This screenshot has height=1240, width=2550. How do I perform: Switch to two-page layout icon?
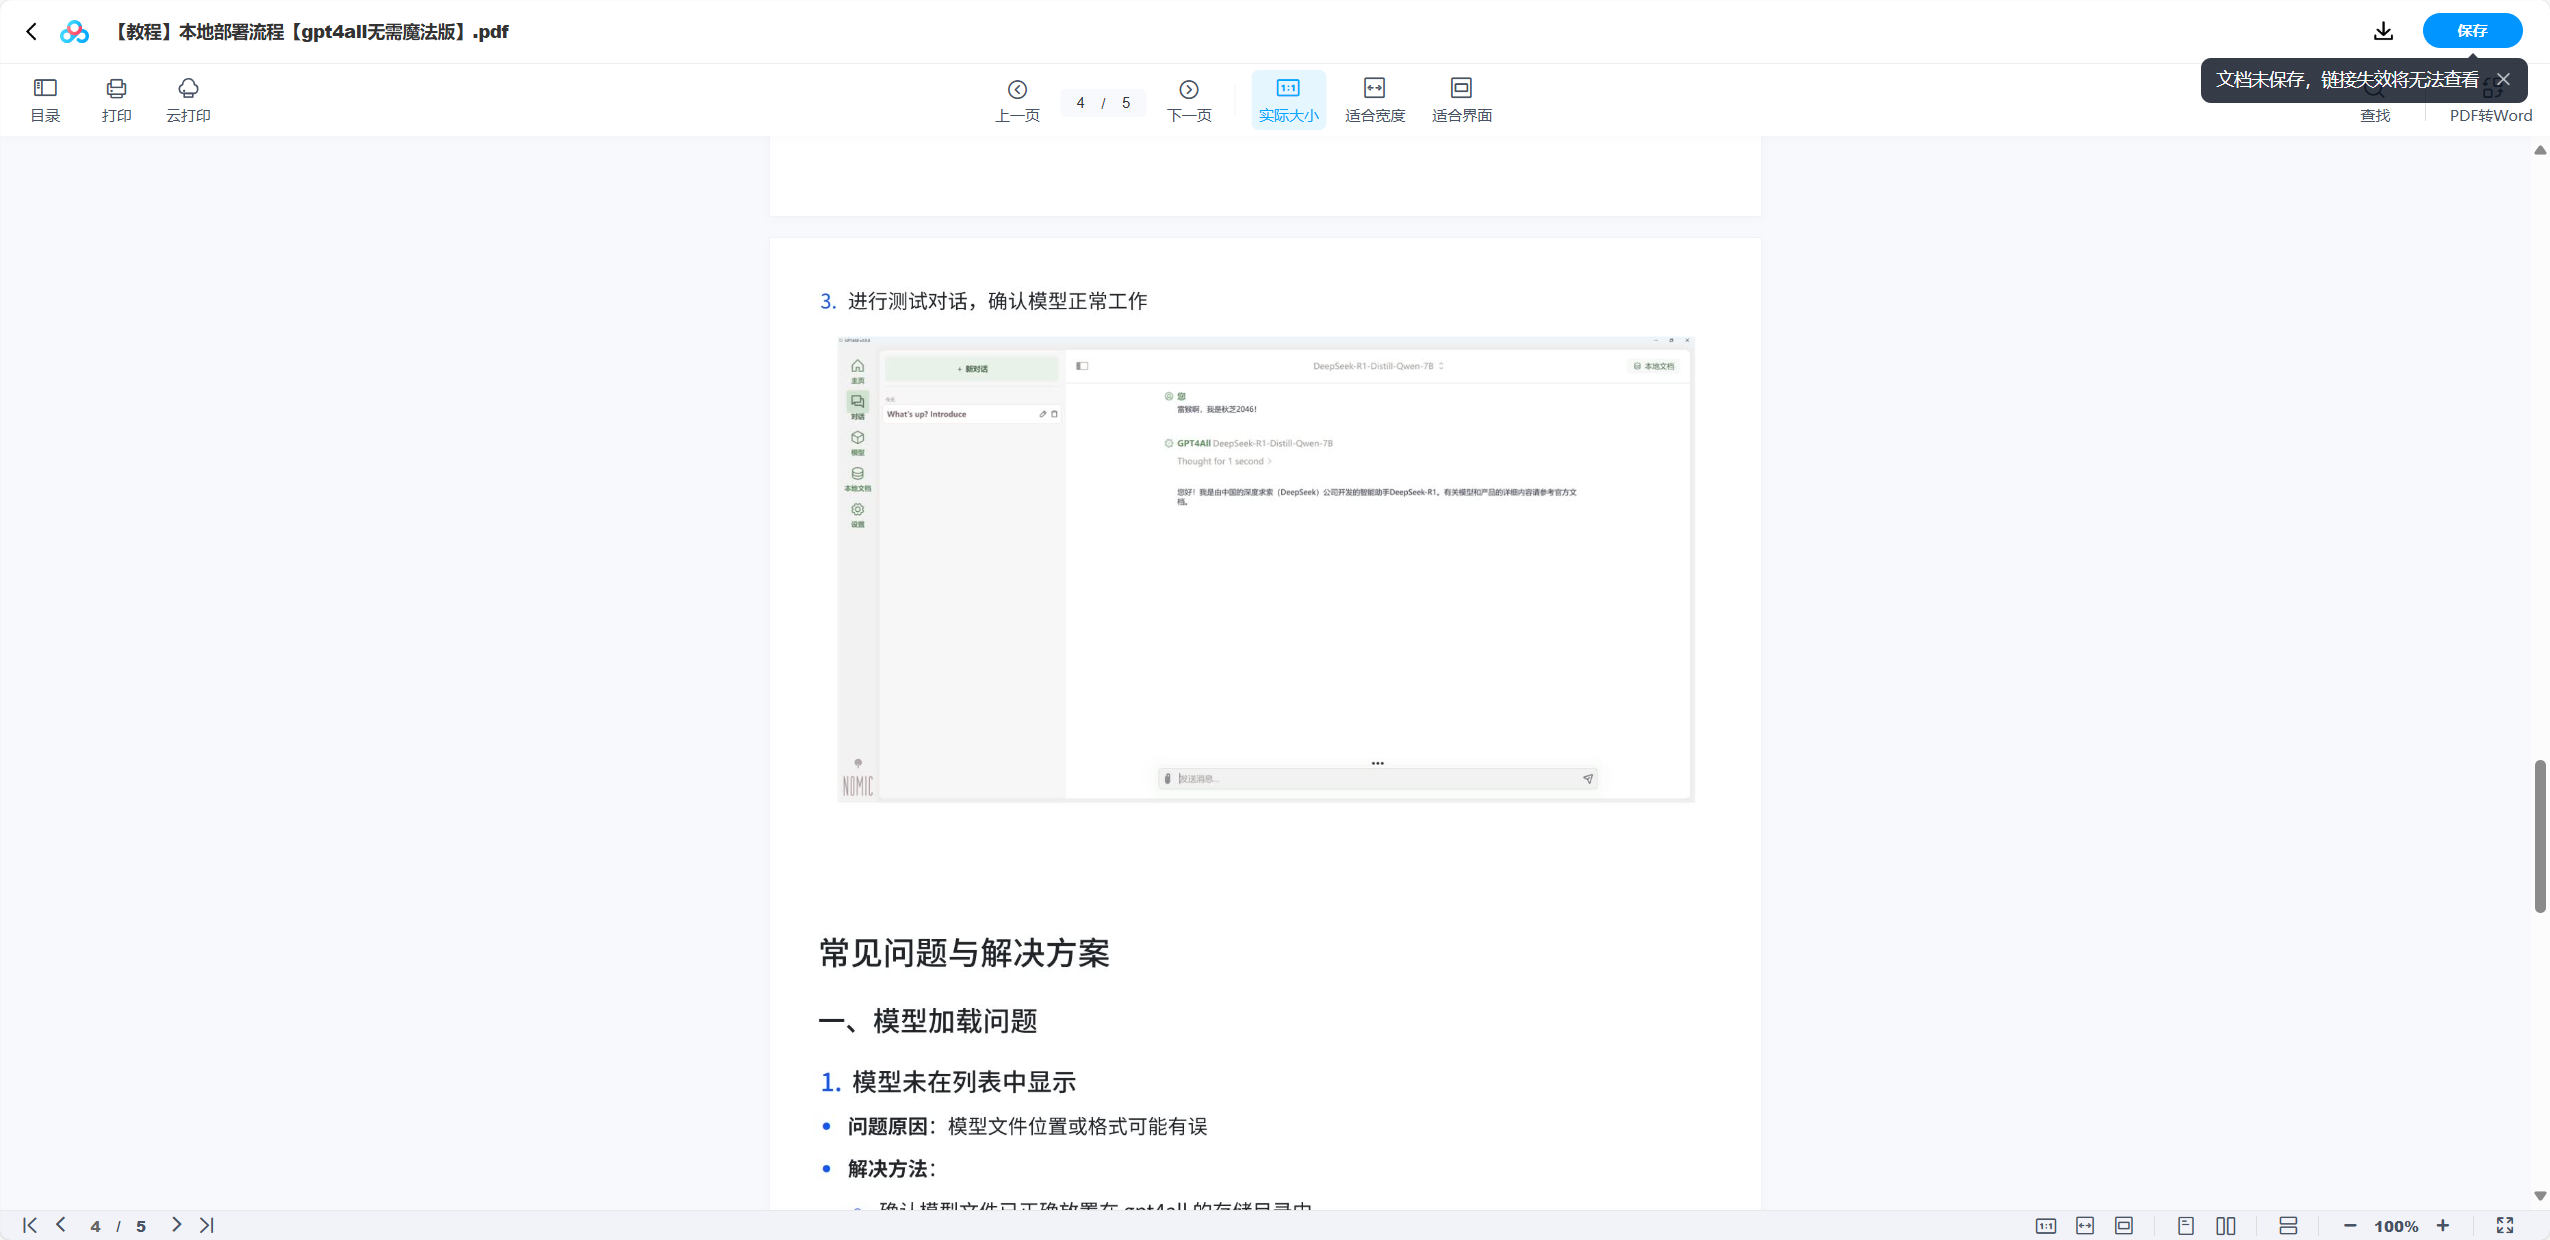point(2225,1226)
